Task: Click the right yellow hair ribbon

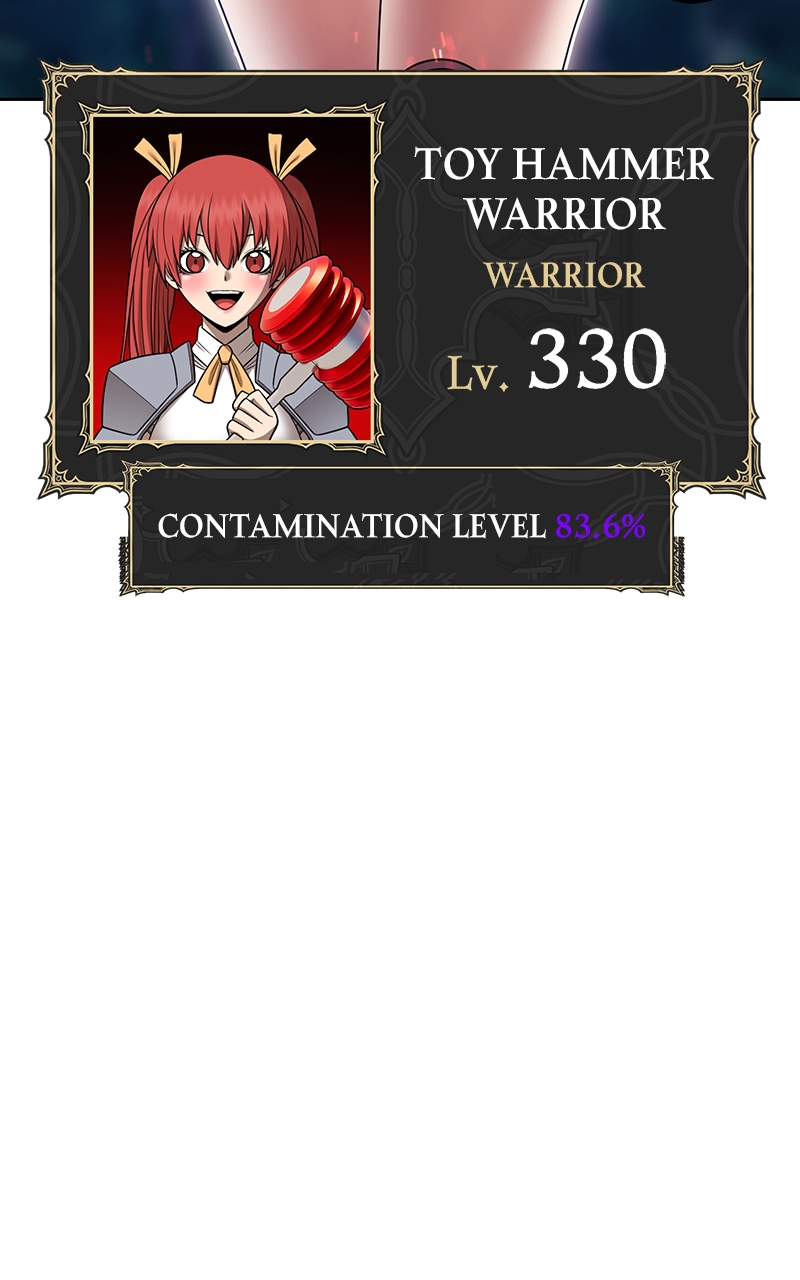Action: 289,154
